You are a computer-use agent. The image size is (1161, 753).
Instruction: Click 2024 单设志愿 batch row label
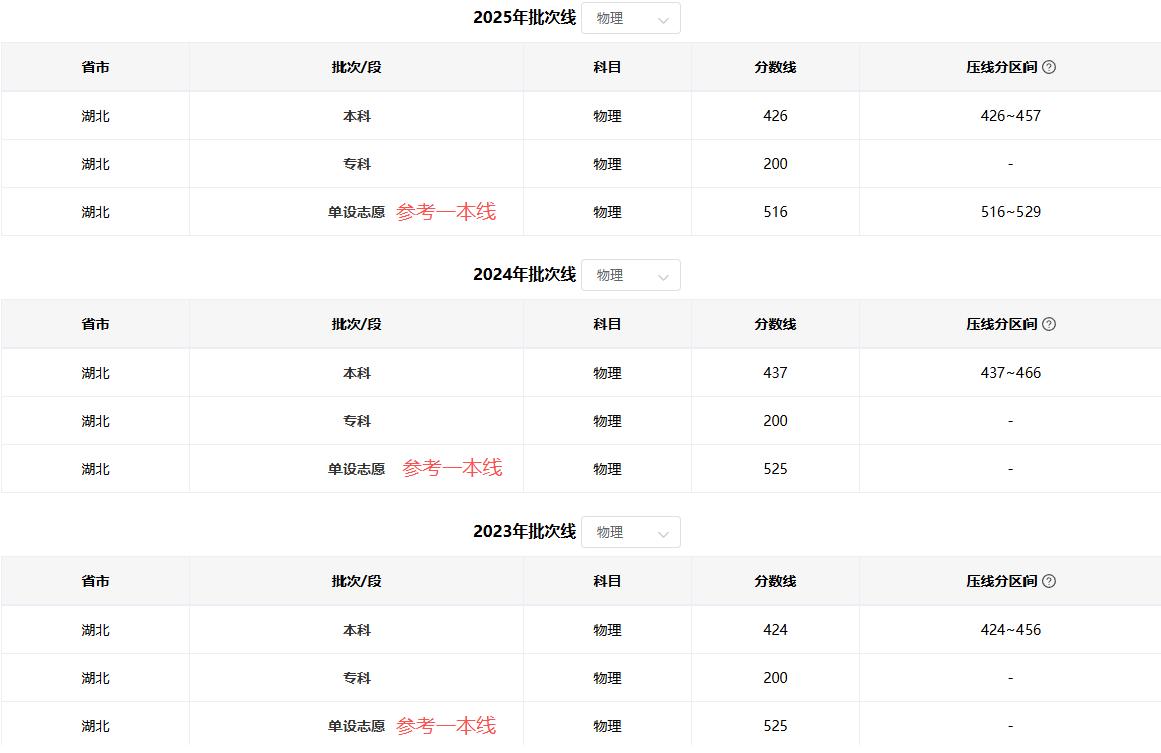point(356,469)
